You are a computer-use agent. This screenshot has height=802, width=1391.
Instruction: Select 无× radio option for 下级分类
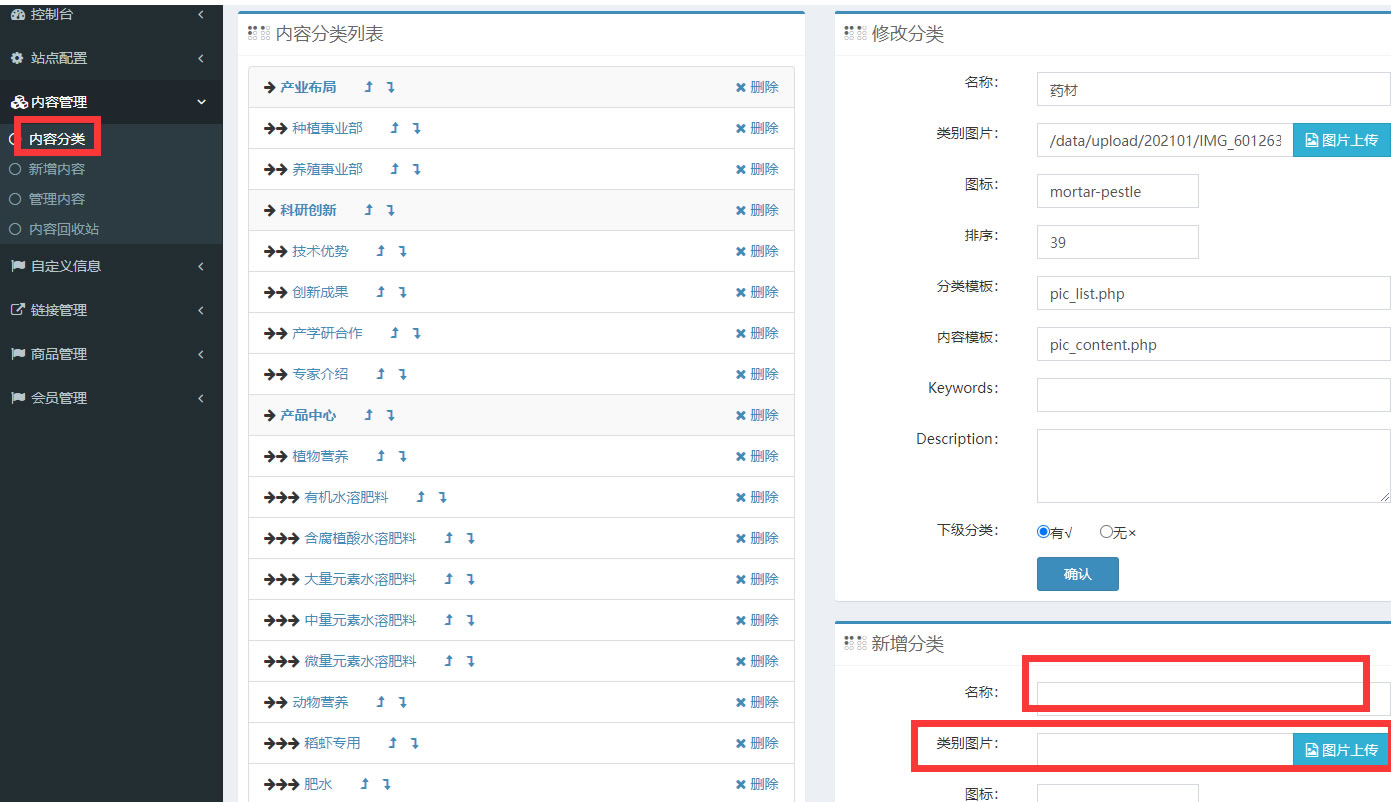[x=1106, y=533]
